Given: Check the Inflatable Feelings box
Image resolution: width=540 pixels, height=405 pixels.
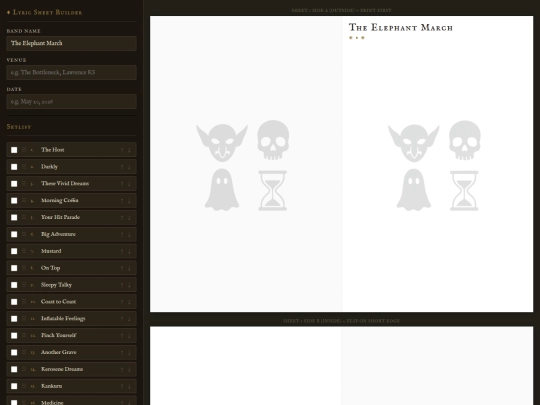Looking at the screenshot, I should (14, 319).
